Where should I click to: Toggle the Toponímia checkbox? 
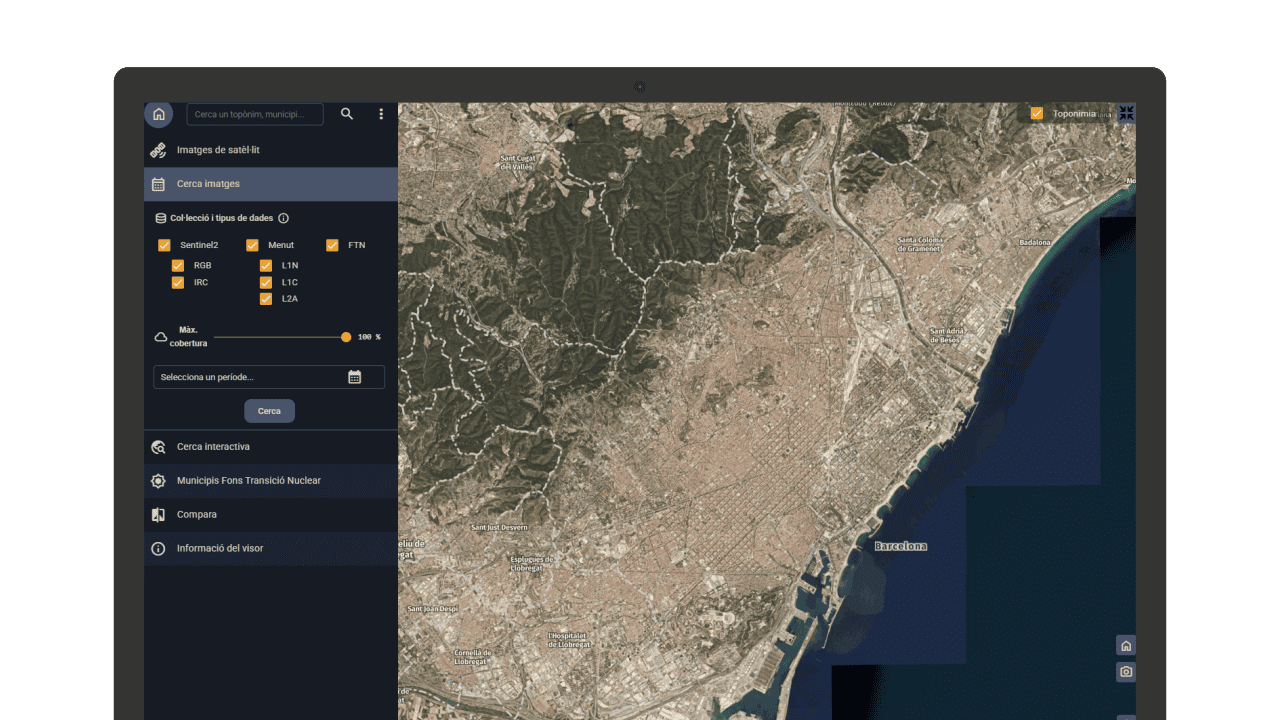click(1037, 113)
